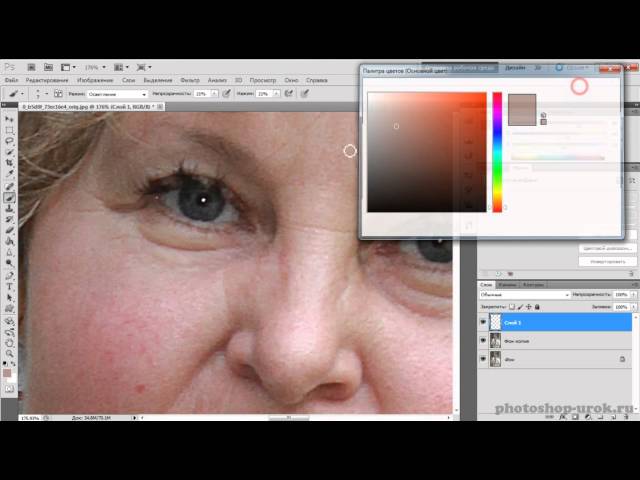Select the Path Selection tool
The width and height of the screenshot is (640, 480).
tap(9, 298)
